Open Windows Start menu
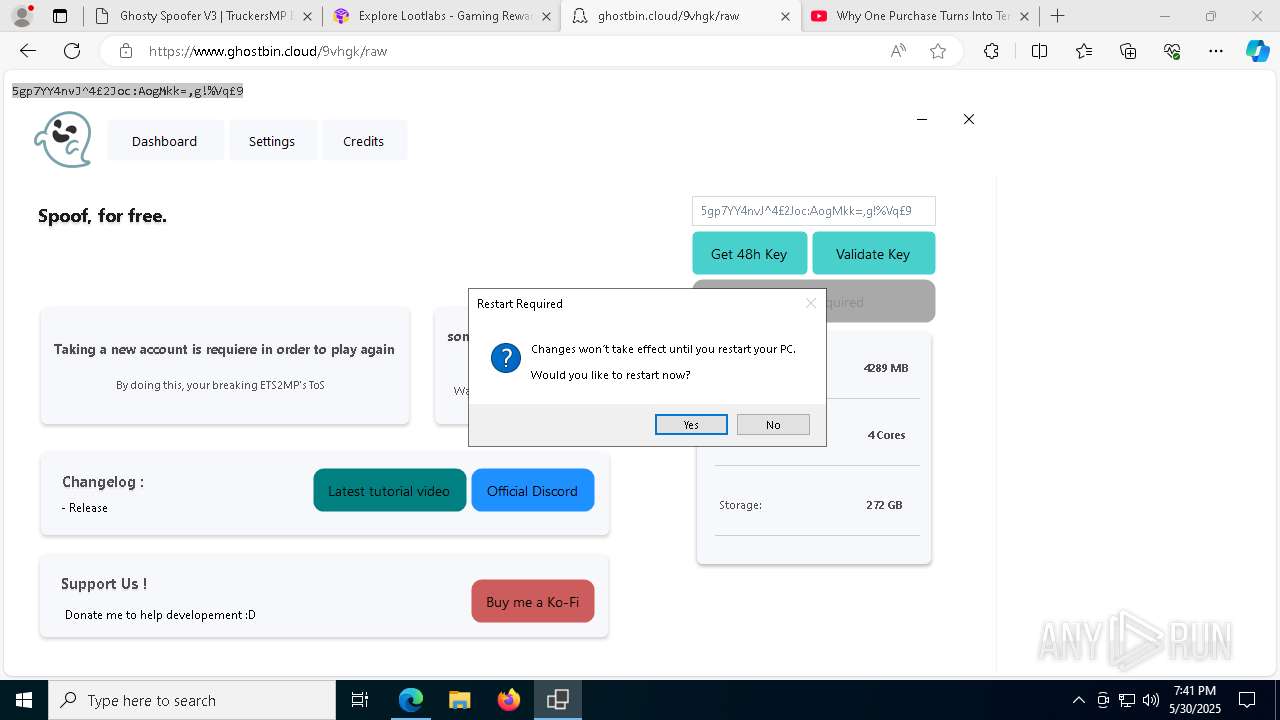The height and width of the screenshot is (720, 1280). pyautogui.click(x=24, y=700)
